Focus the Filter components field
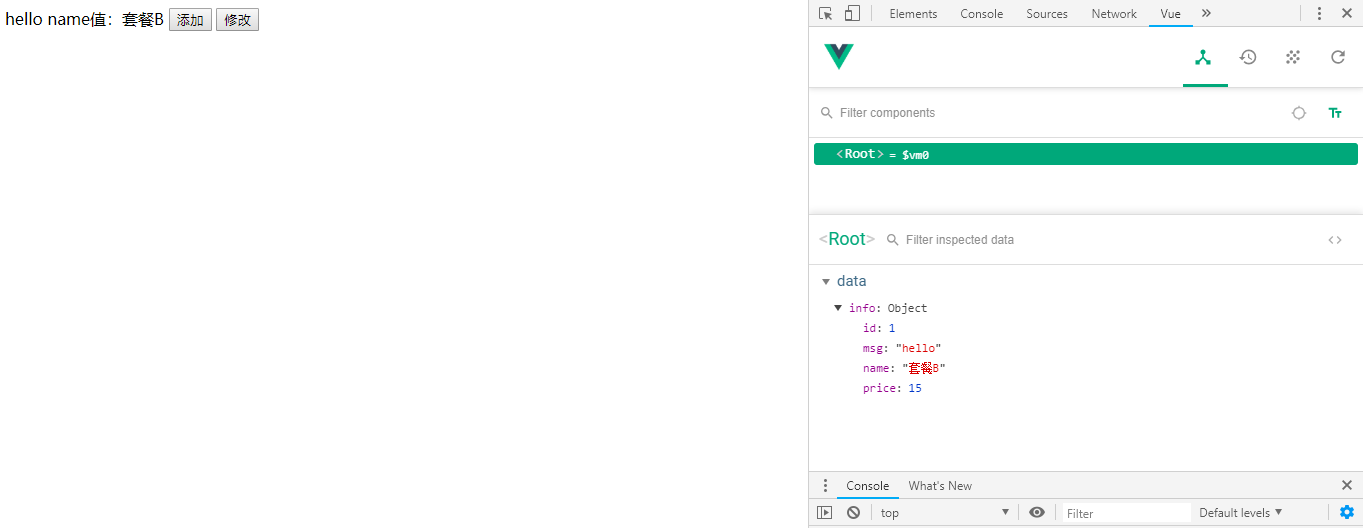This screenshot has height=528, width=1363. coord(1050,113)
